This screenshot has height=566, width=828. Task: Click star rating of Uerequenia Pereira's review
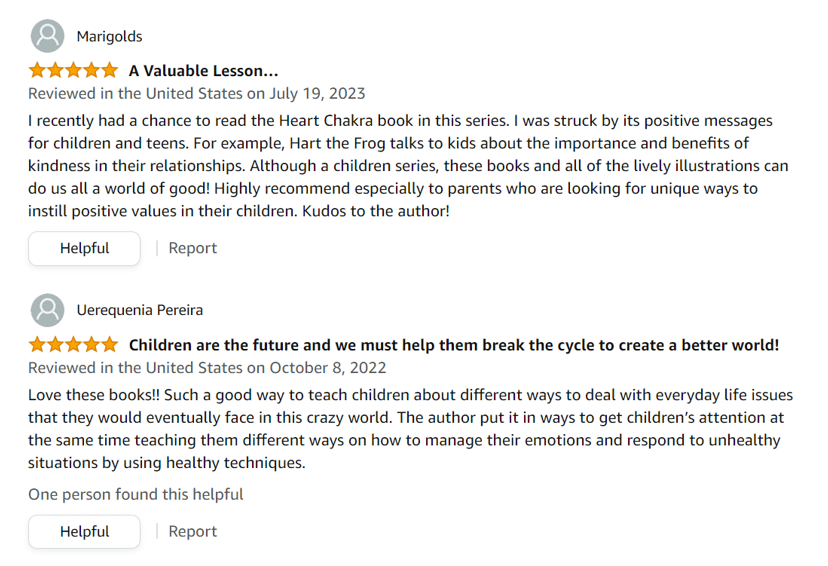coord(73,344)
